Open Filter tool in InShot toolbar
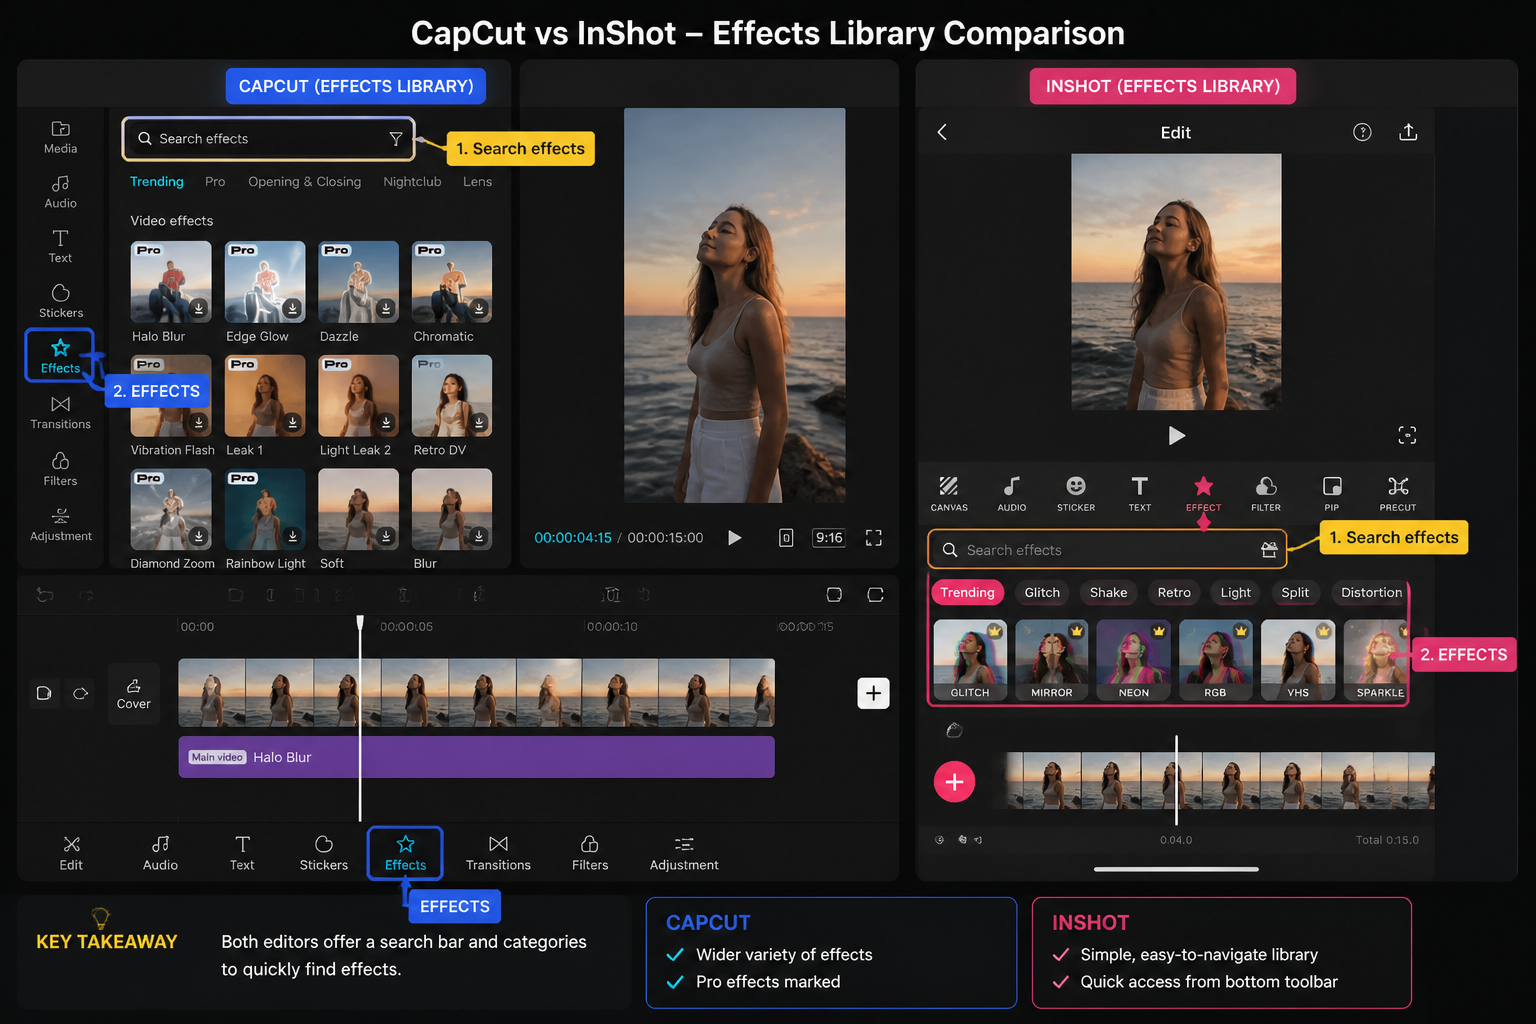 pos(1266,494)
